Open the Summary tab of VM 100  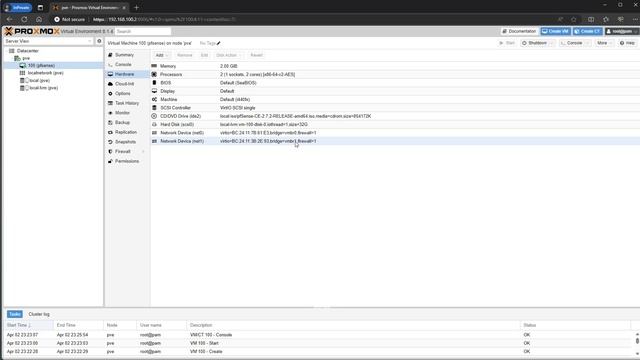coord(124,55)
